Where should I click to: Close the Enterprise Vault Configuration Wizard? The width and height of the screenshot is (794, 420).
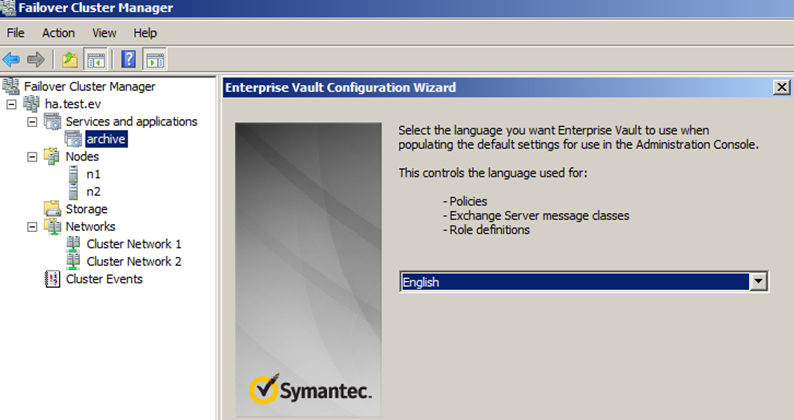(781, 87)
